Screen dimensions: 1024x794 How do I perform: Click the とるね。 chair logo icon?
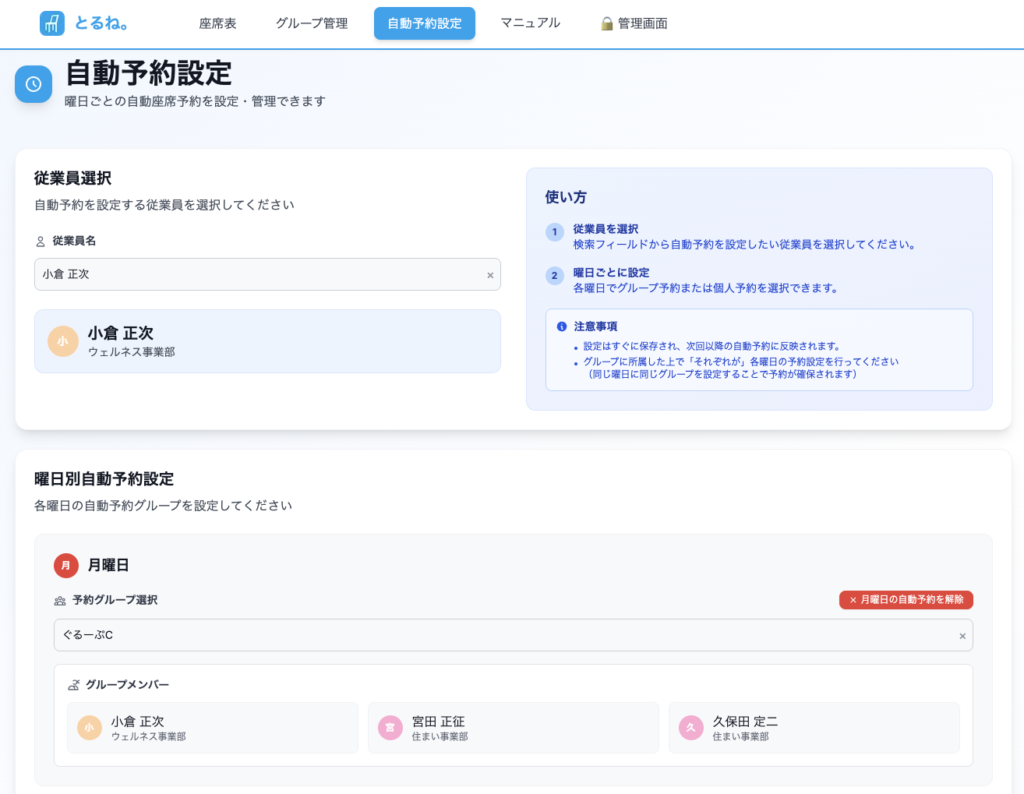(52, 23)
